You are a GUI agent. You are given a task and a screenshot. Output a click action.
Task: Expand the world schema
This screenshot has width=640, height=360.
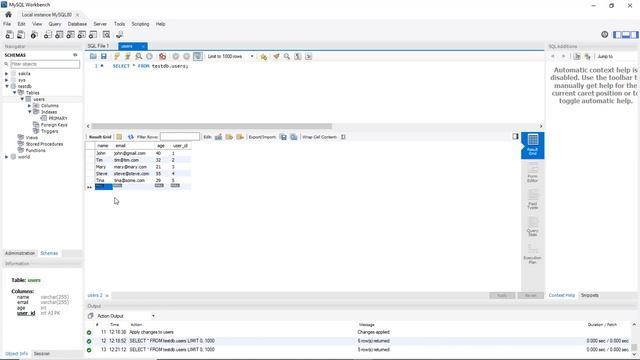pos(7,157)
